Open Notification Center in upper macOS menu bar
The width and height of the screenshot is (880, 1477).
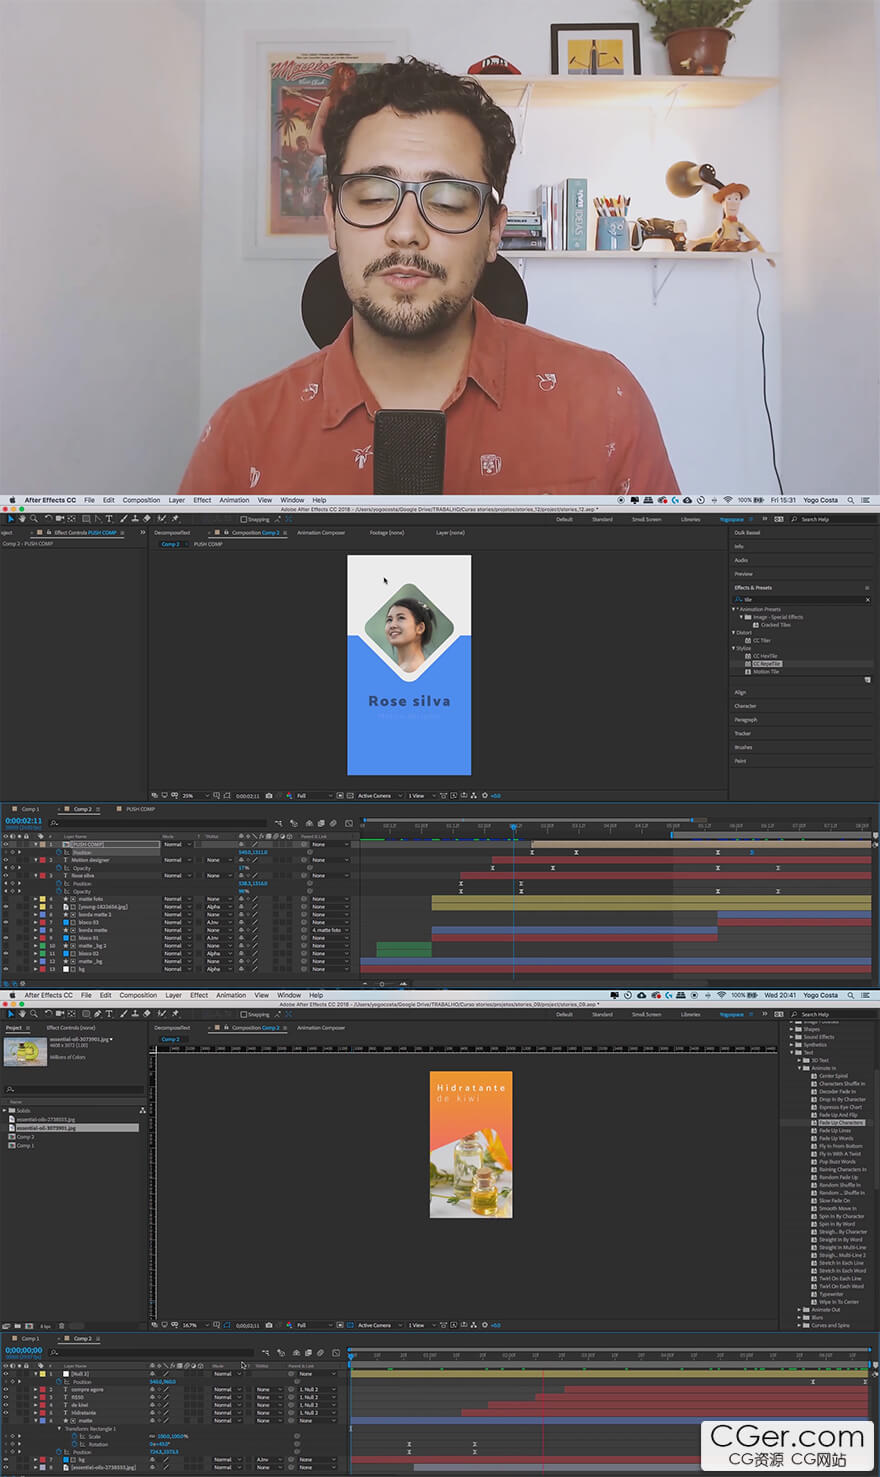(868, 500)
